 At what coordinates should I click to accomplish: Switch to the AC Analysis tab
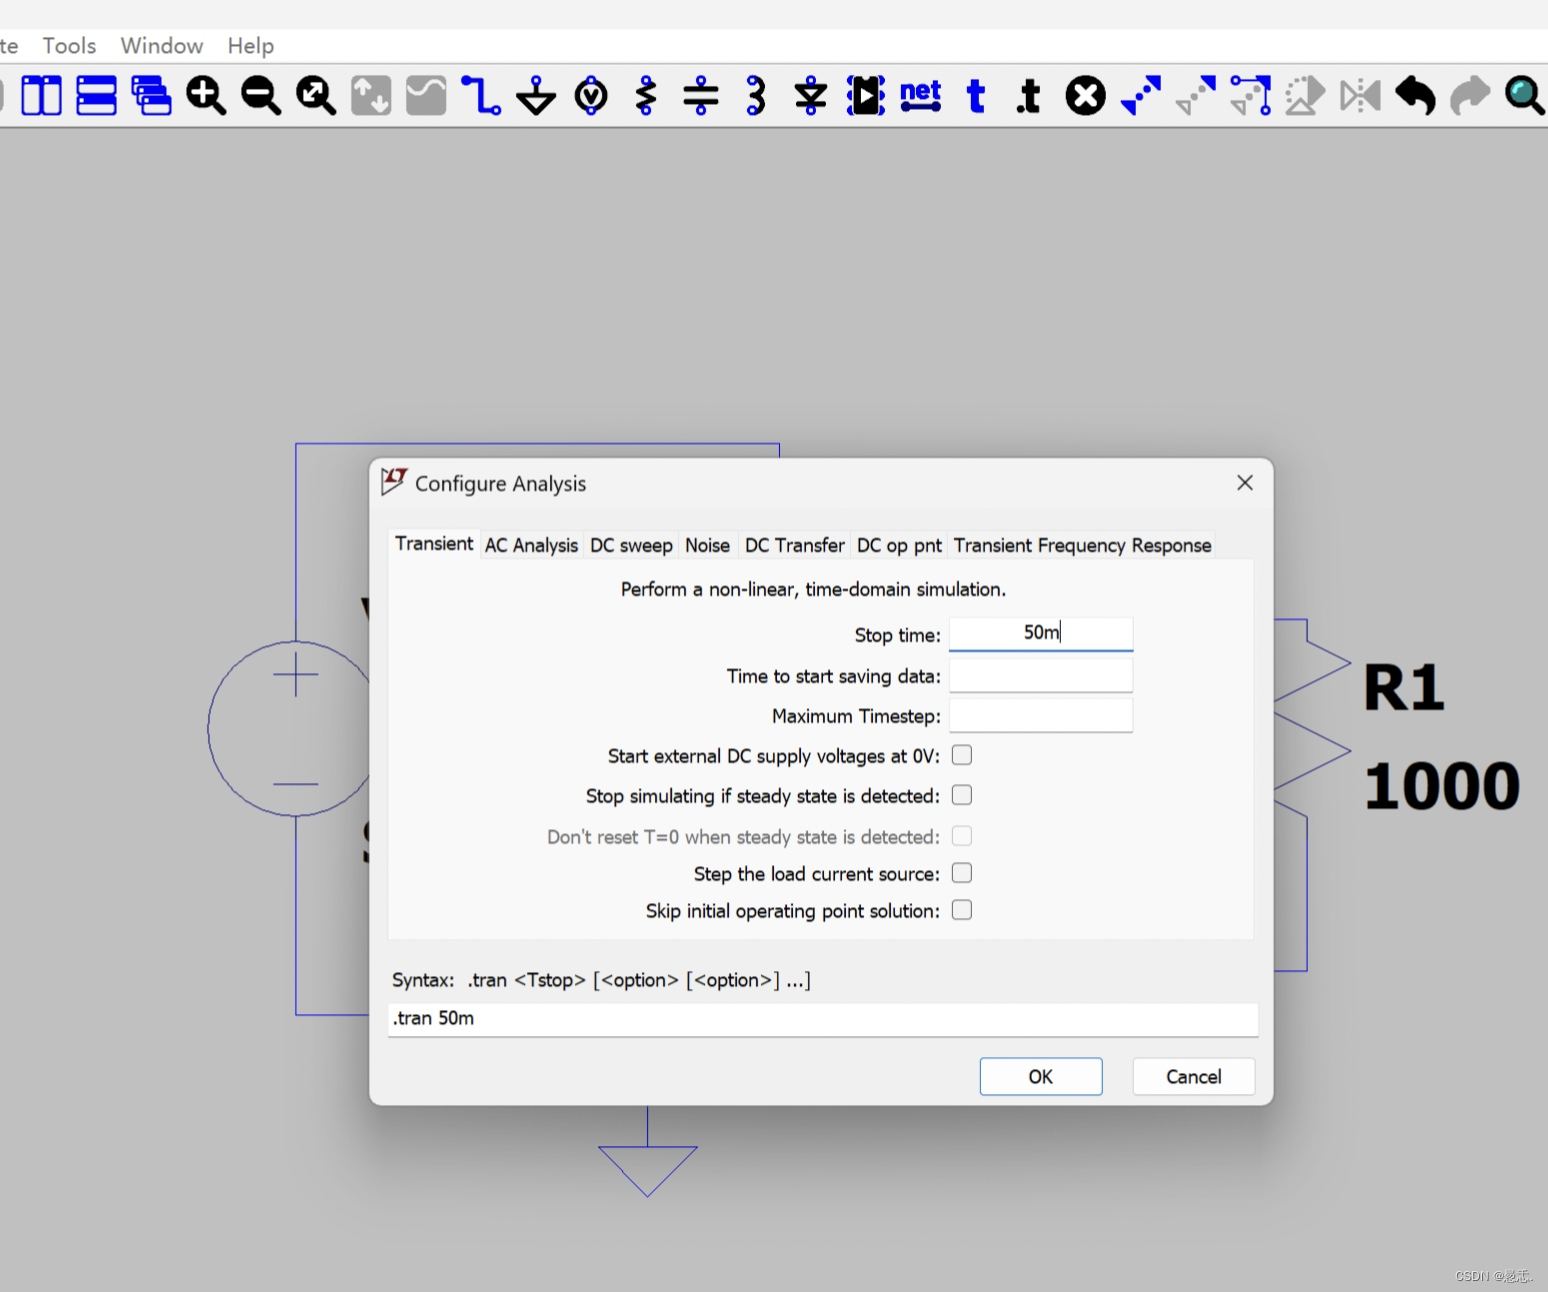click(531, 545)
